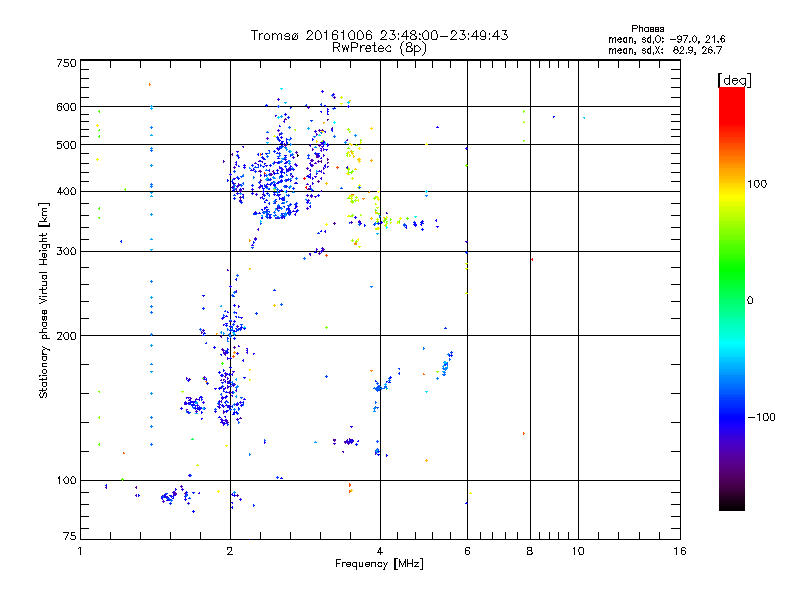Click the x-axis label 10
800x600 pixels.
click(x=578, y=551)
